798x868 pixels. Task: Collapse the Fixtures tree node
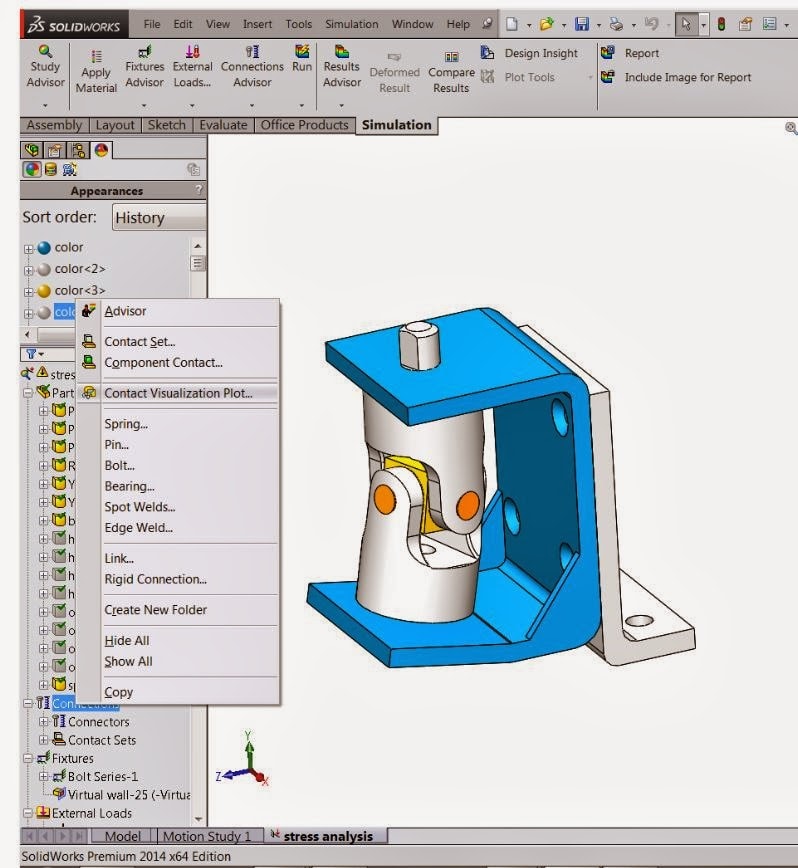coord(28,759)
